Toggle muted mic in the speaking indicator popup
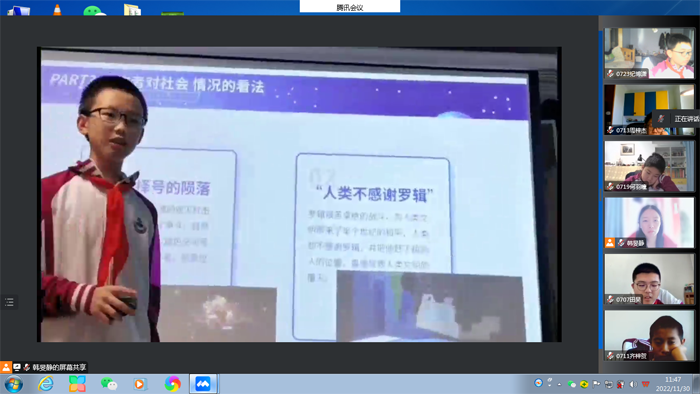The height and width of the screenshot is (394, 700). (661, 119)
